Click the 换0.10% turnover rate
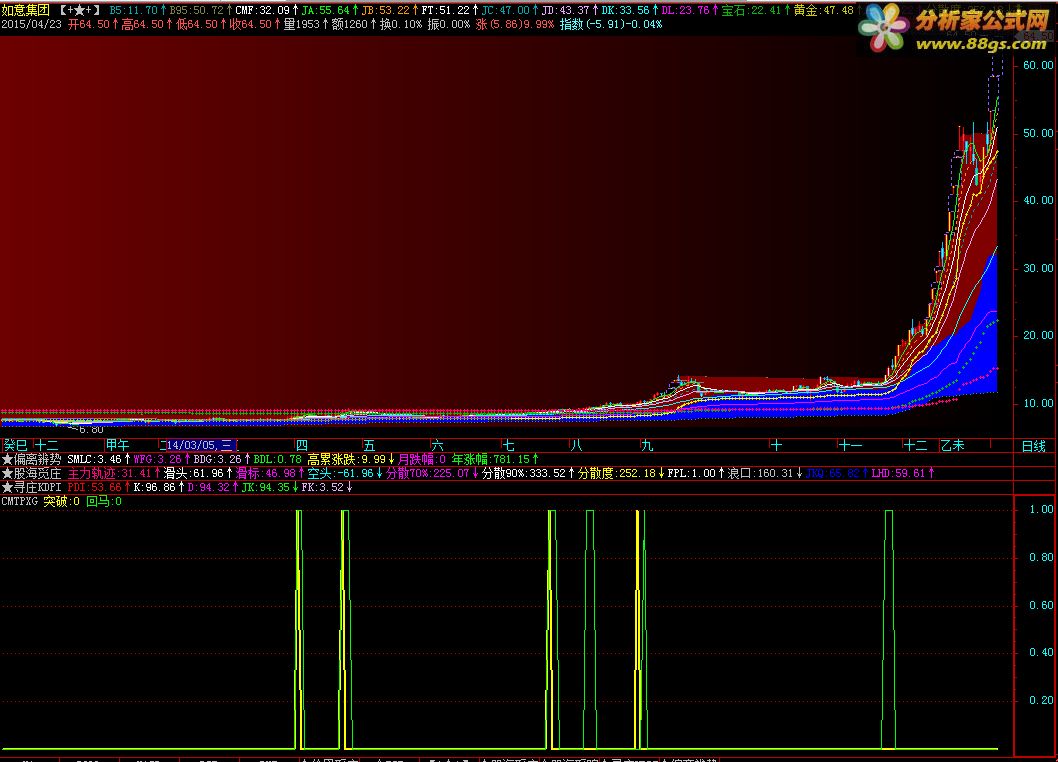Screen dimensions: 1058x762 point(401,24)
